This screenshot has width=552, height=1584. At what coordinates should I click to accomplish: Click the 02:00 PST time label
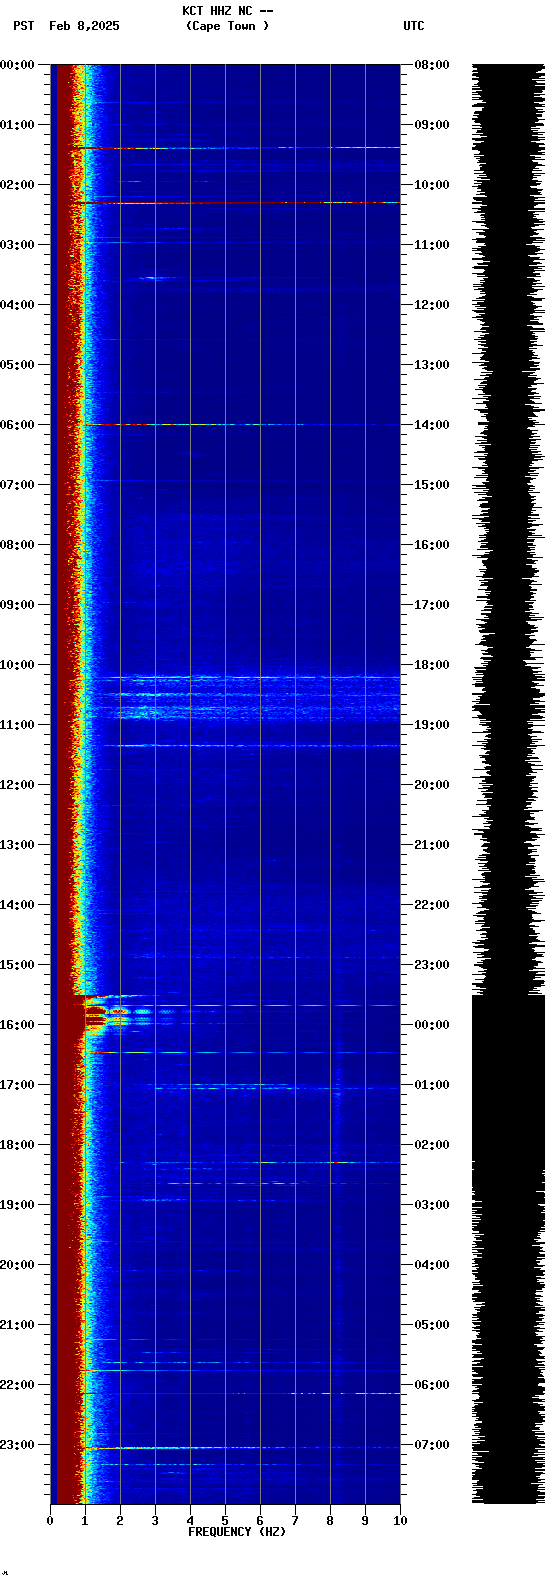pyautogui.click(x=18, y=185)
